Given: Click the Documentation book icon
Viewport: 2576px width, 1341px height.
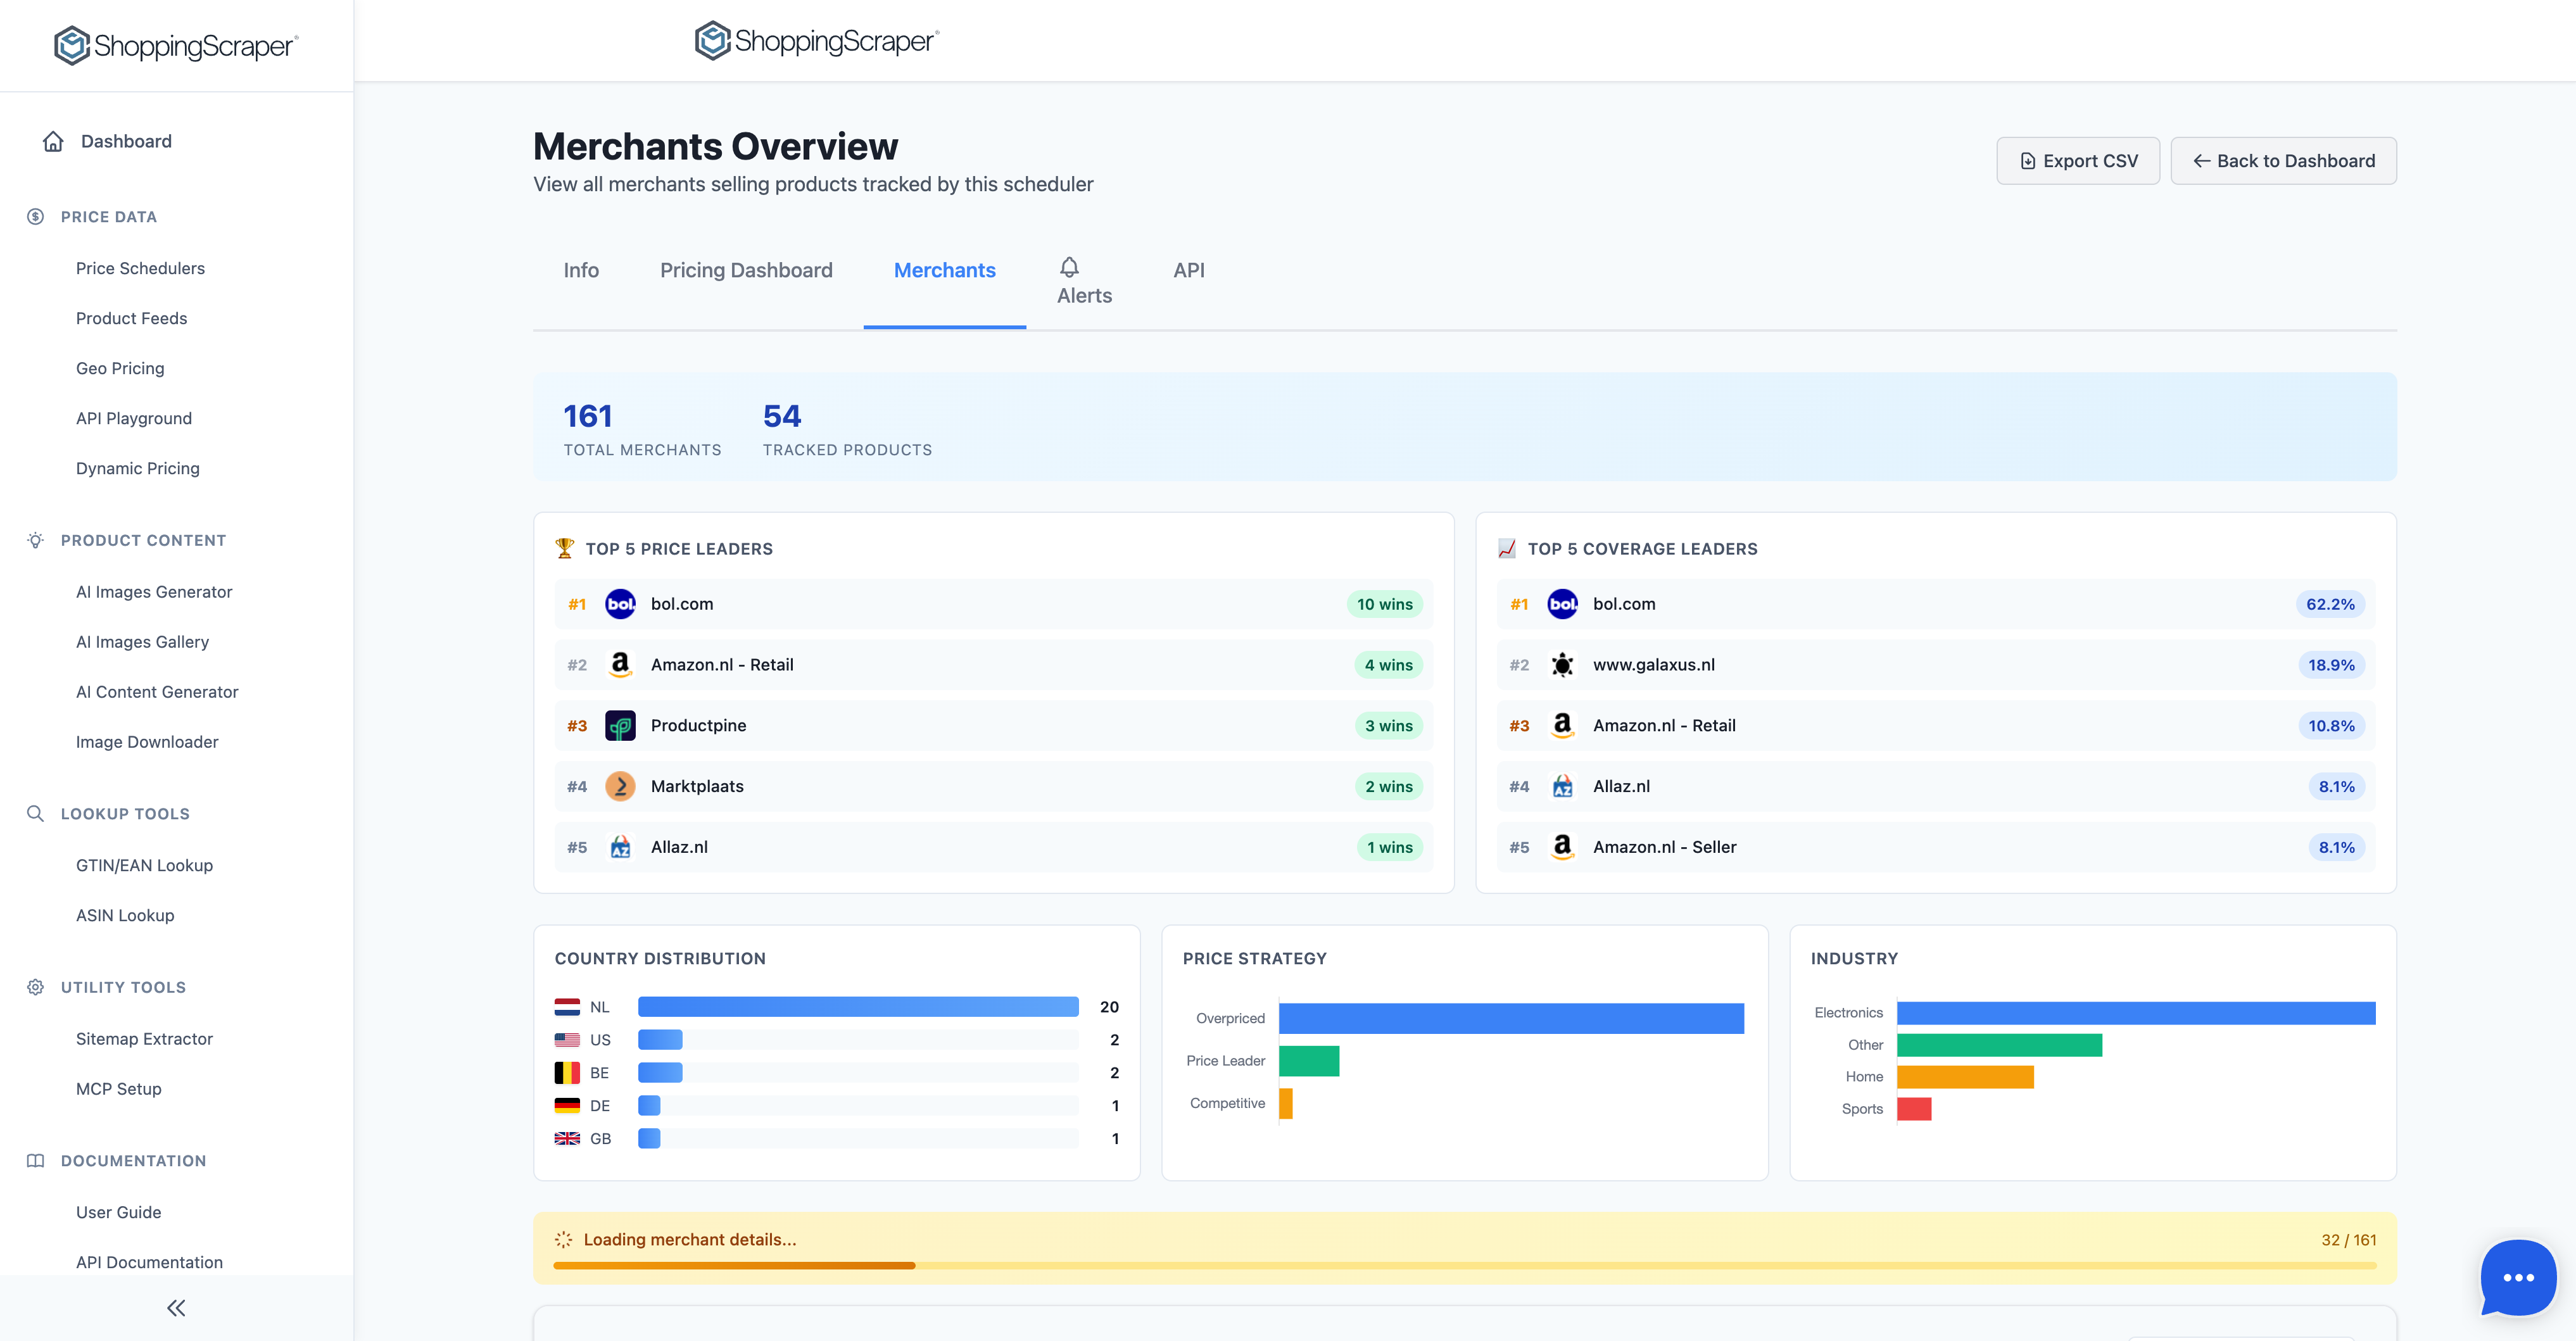Looking at the screenshot, I should 35,1160.
